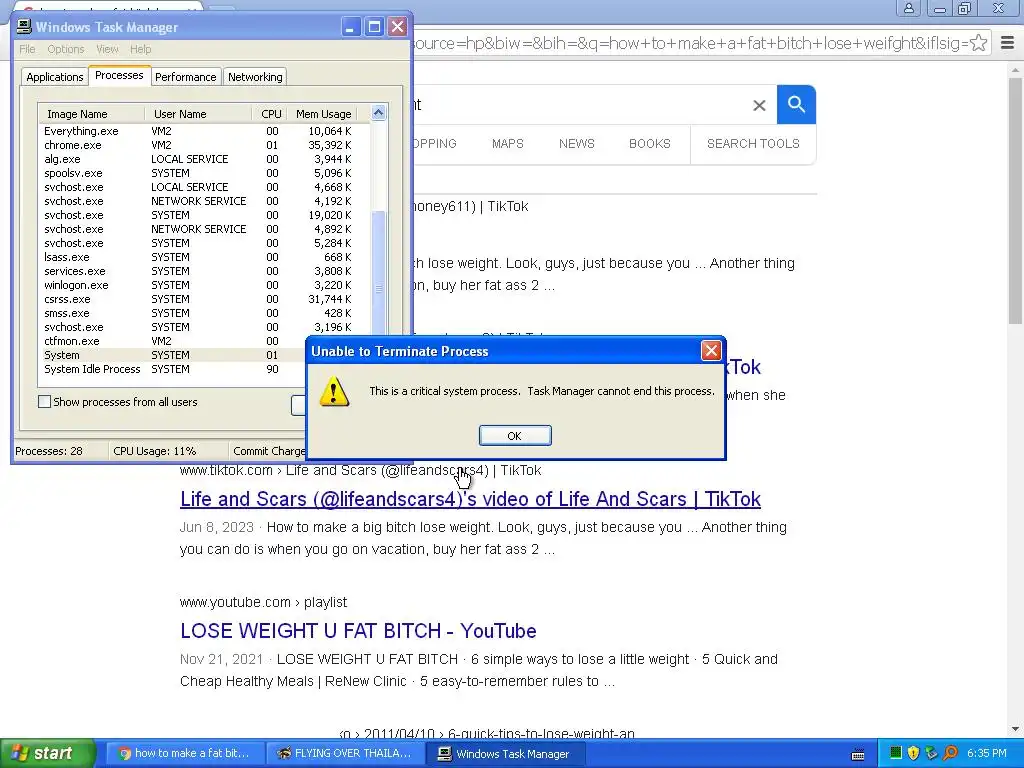Open the MAPS search filter
1024x768 pixels.
[507, 144]
